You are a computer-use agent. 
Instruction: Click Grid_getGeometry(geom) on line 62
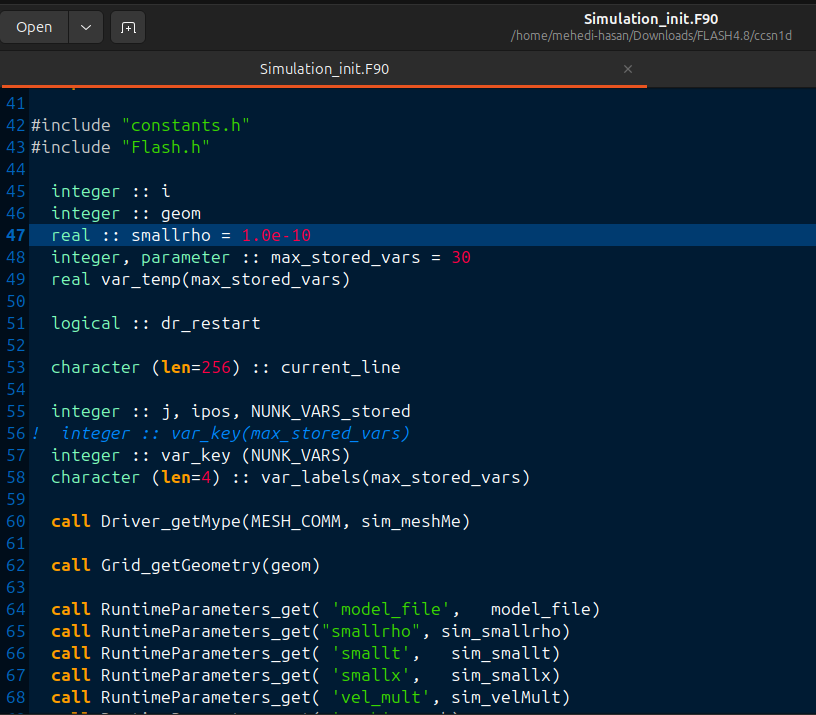point(210,565)
